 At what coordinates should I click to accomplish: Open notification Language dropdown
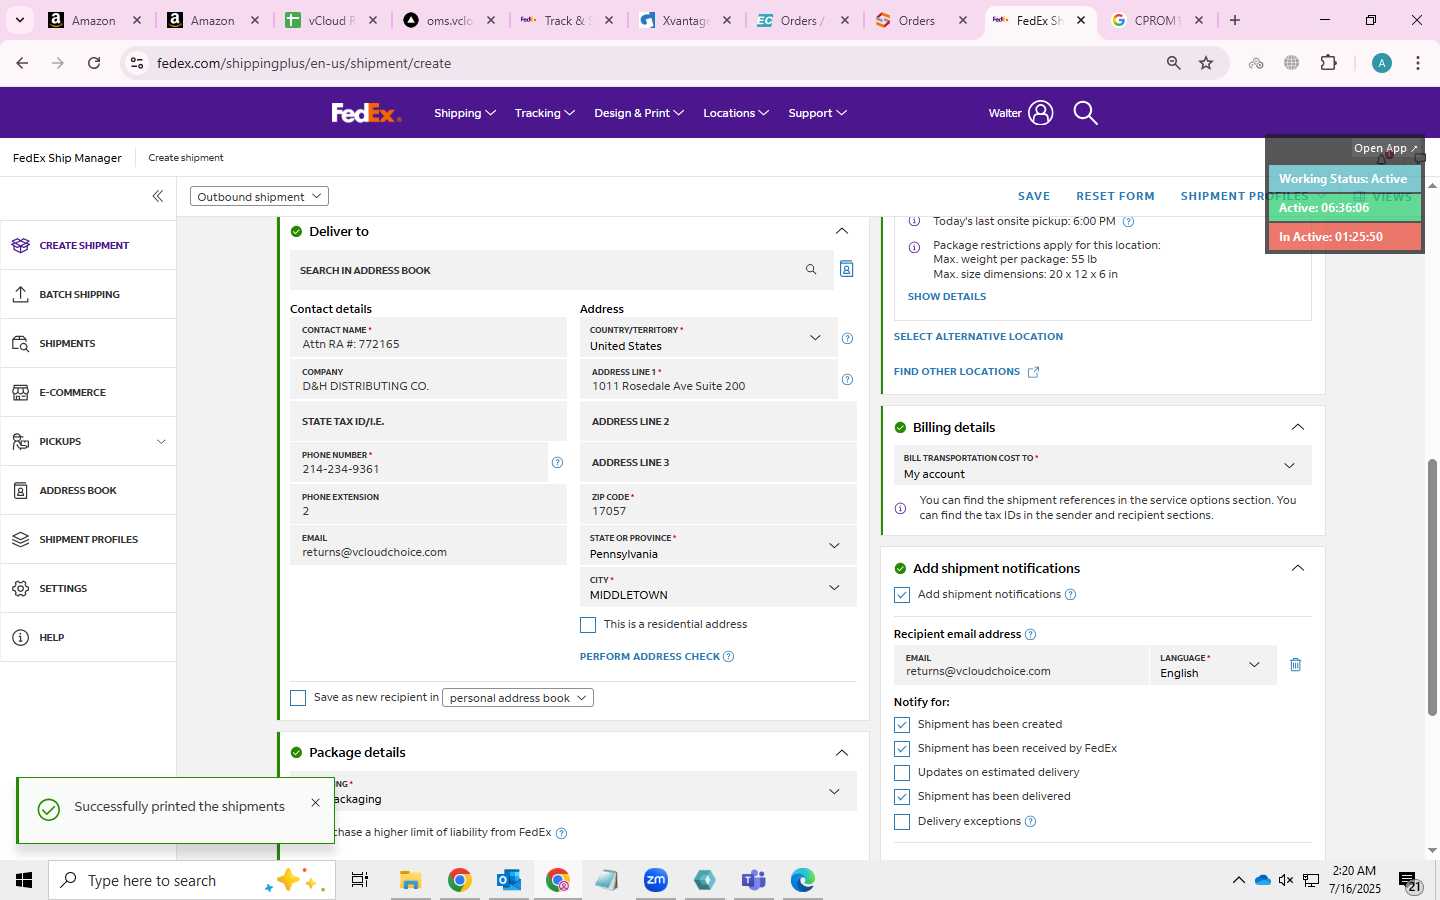(x=1214, y=665)
